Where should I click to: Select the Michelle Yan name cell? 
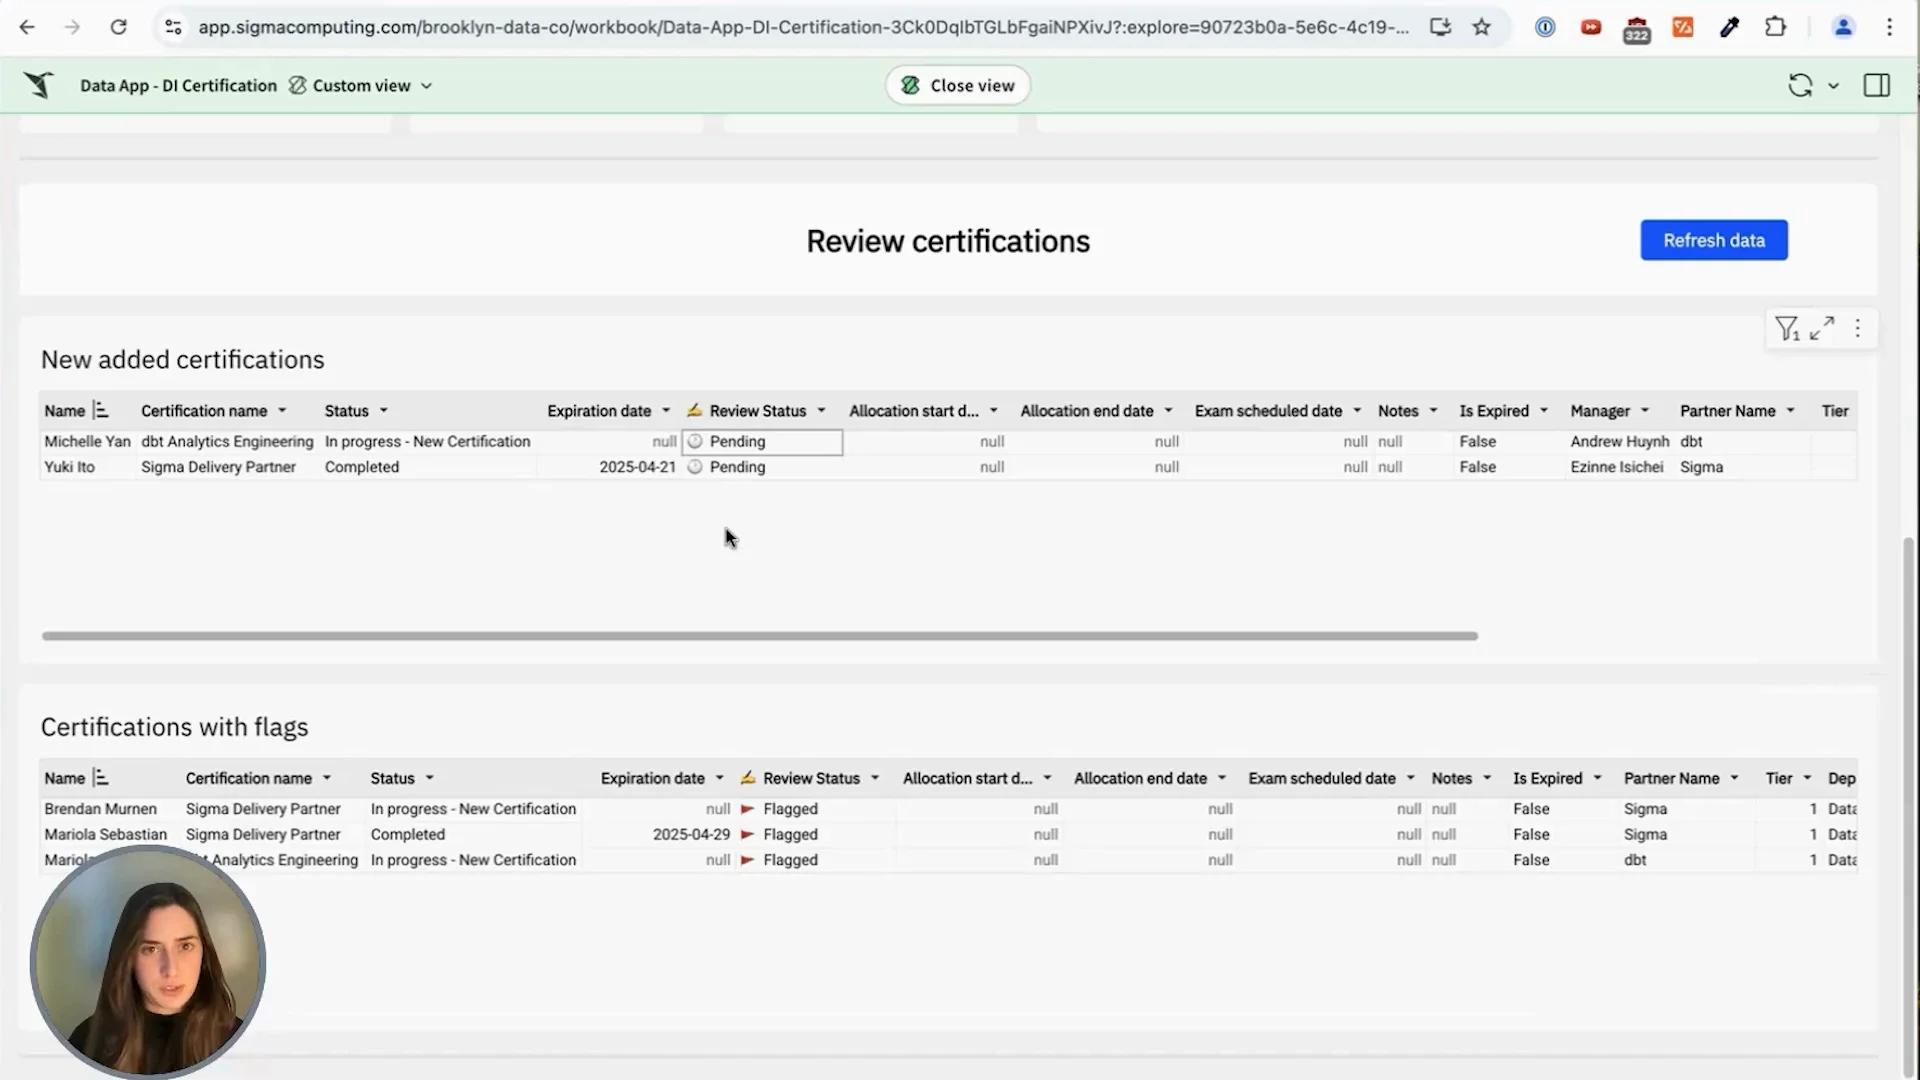click(87, 441)
